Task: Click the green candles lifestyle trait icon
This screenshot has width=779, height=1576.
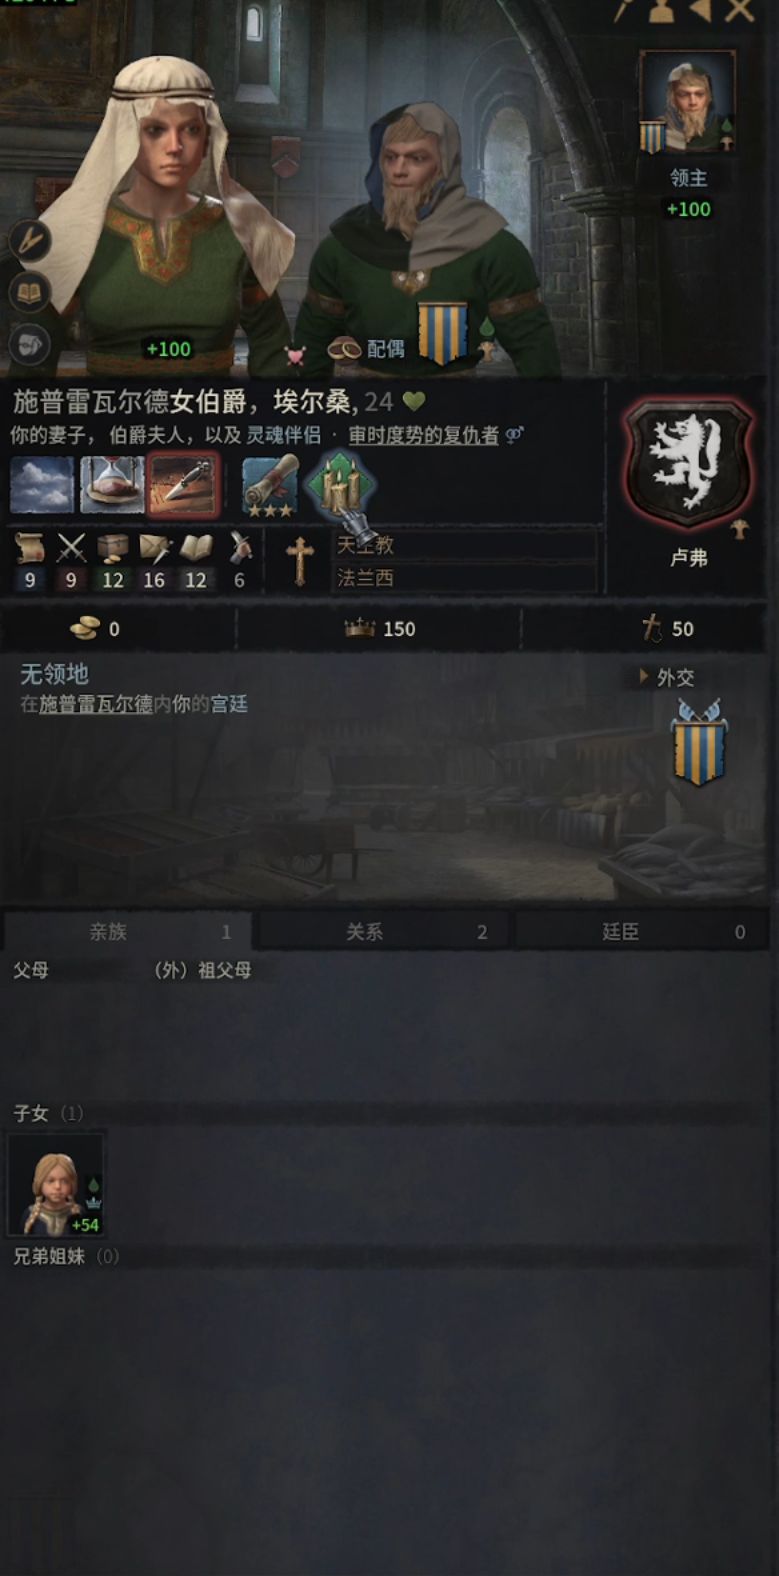Action: [340, 483]
